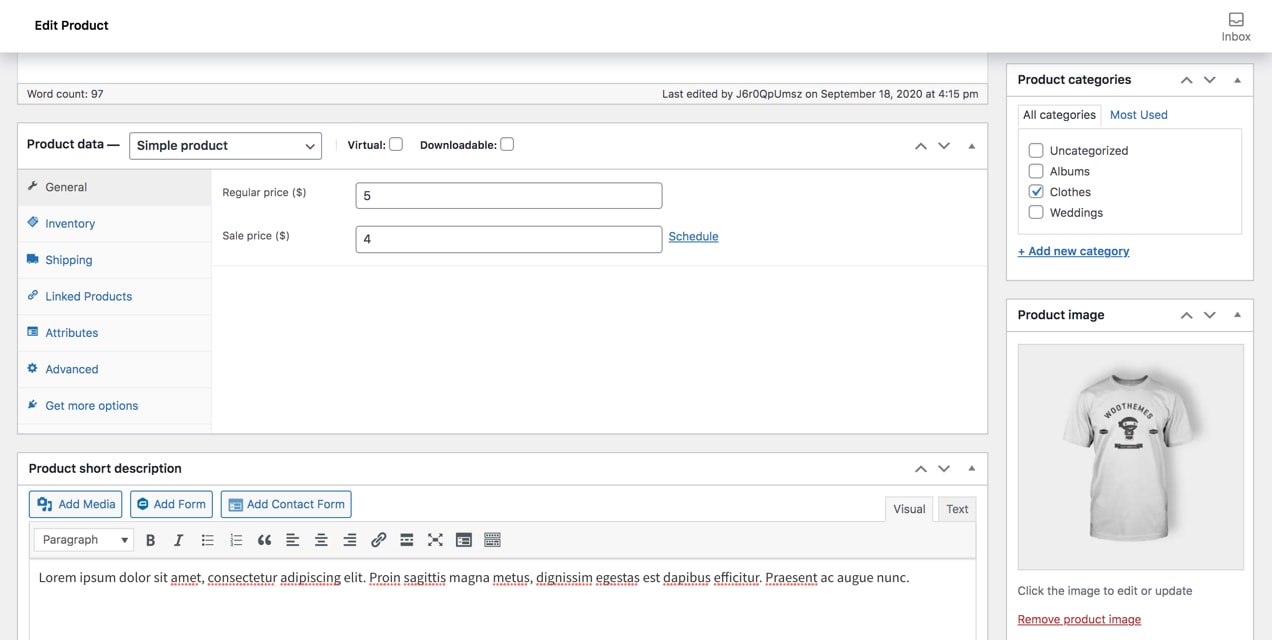Move Product categories panel down
Screen dimensions: 1272x640
[1210, 80]
